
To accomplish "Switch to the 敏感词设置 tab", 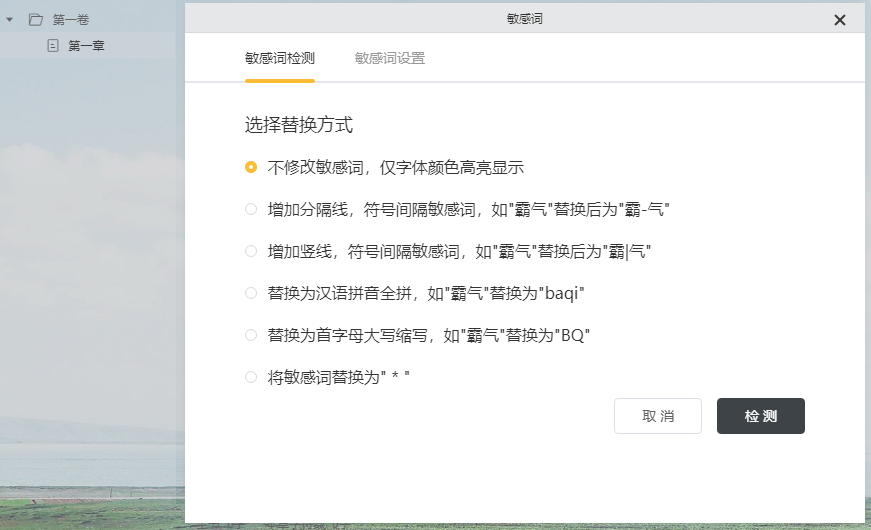I will [x=390, y=58].
